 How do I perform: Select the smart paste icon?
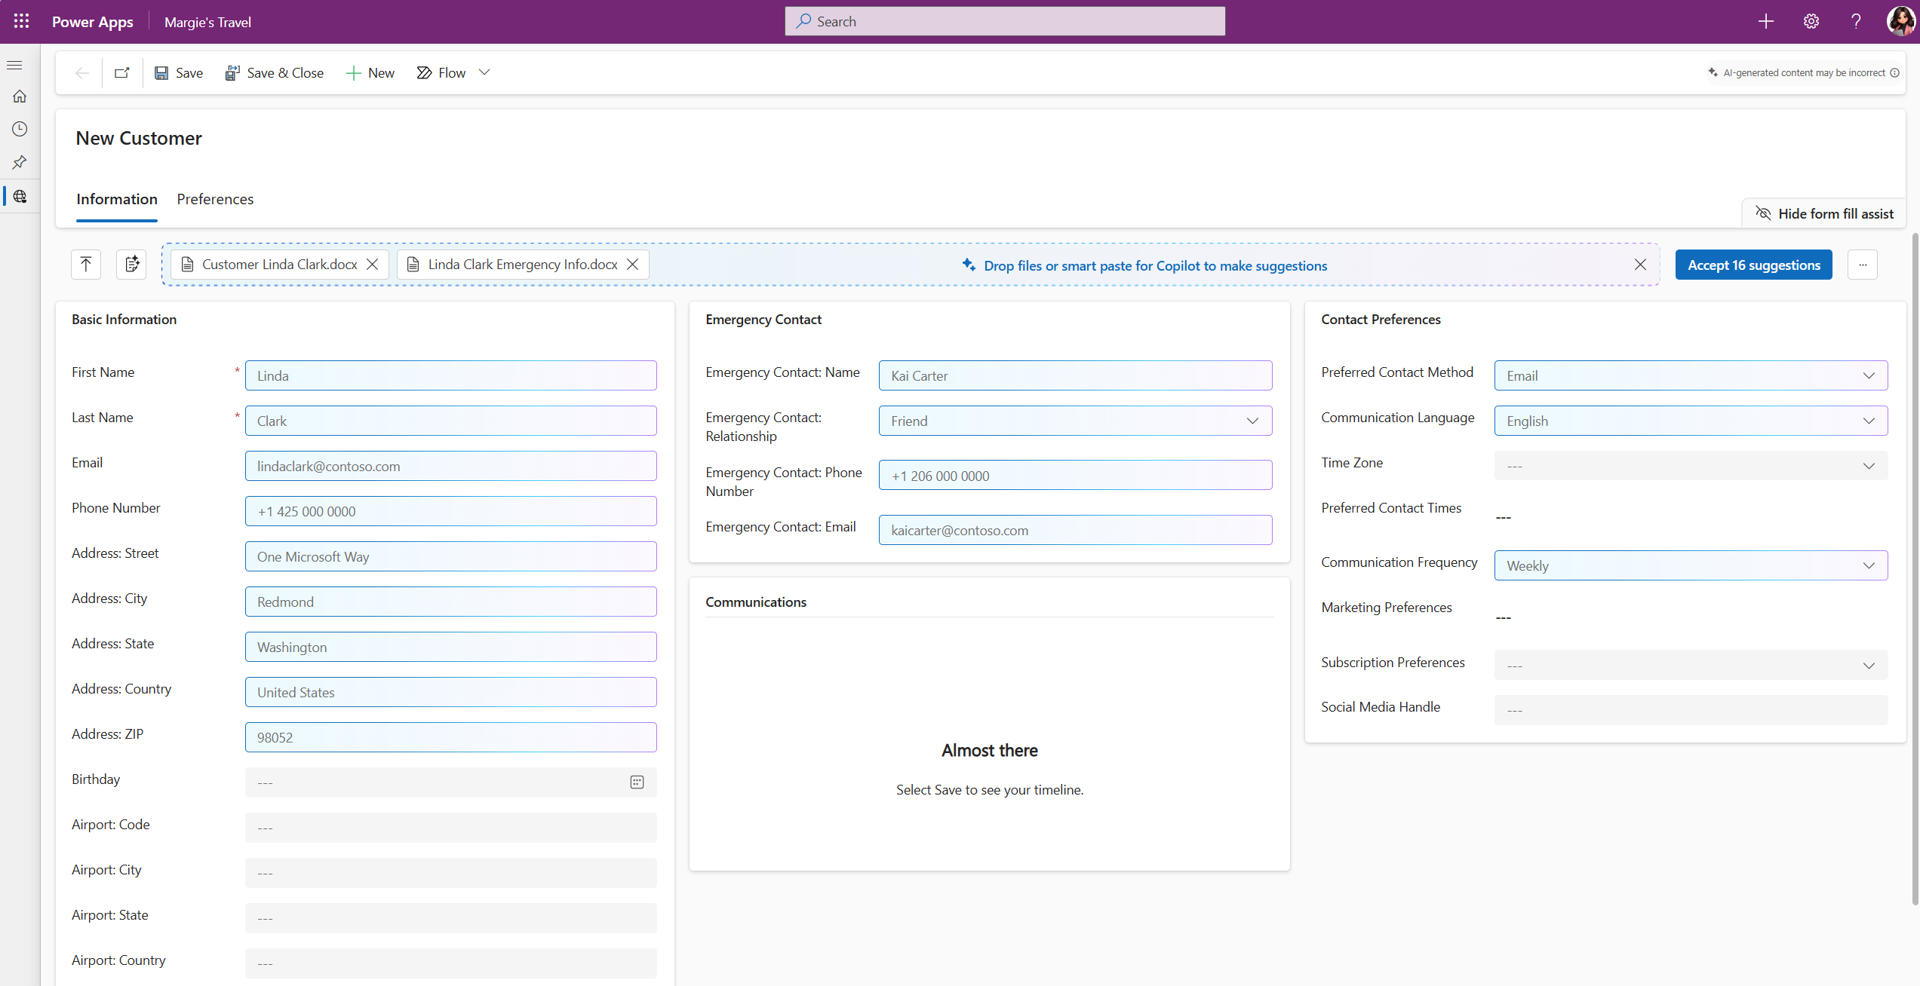131,264
